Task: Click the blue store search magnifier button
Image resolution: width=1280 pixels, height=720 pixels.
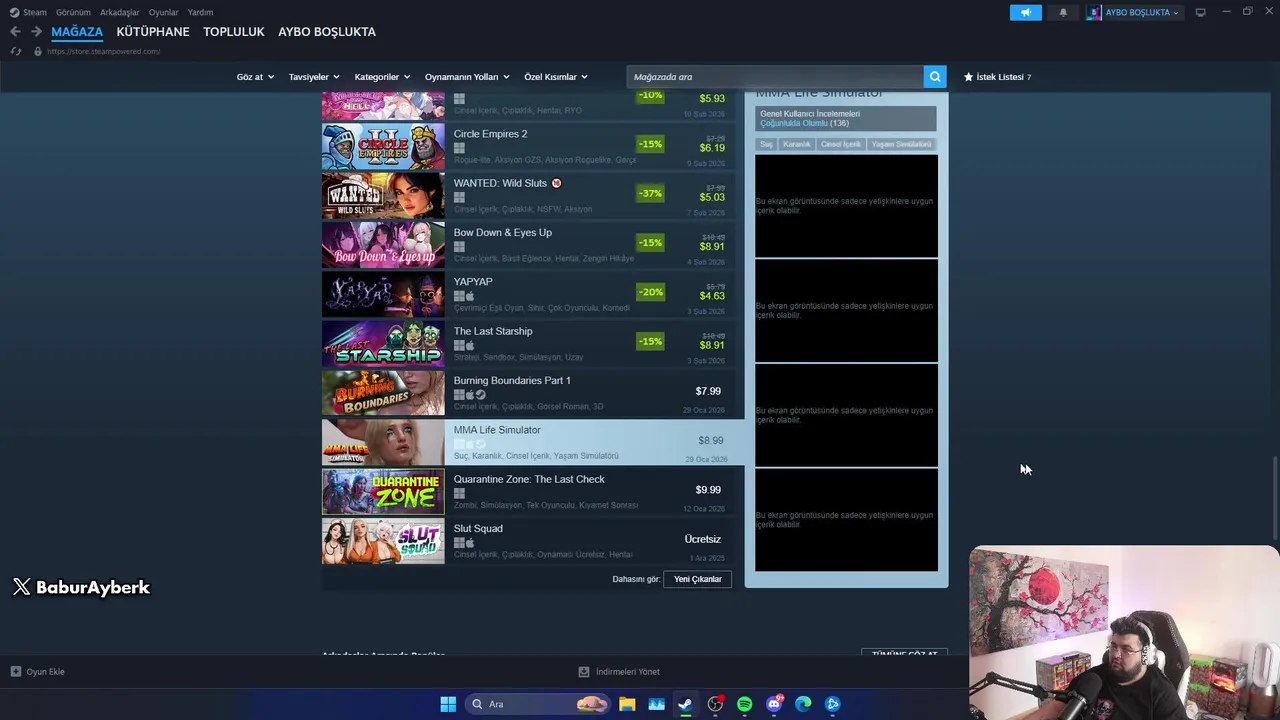Action: [x=935, y=77]
